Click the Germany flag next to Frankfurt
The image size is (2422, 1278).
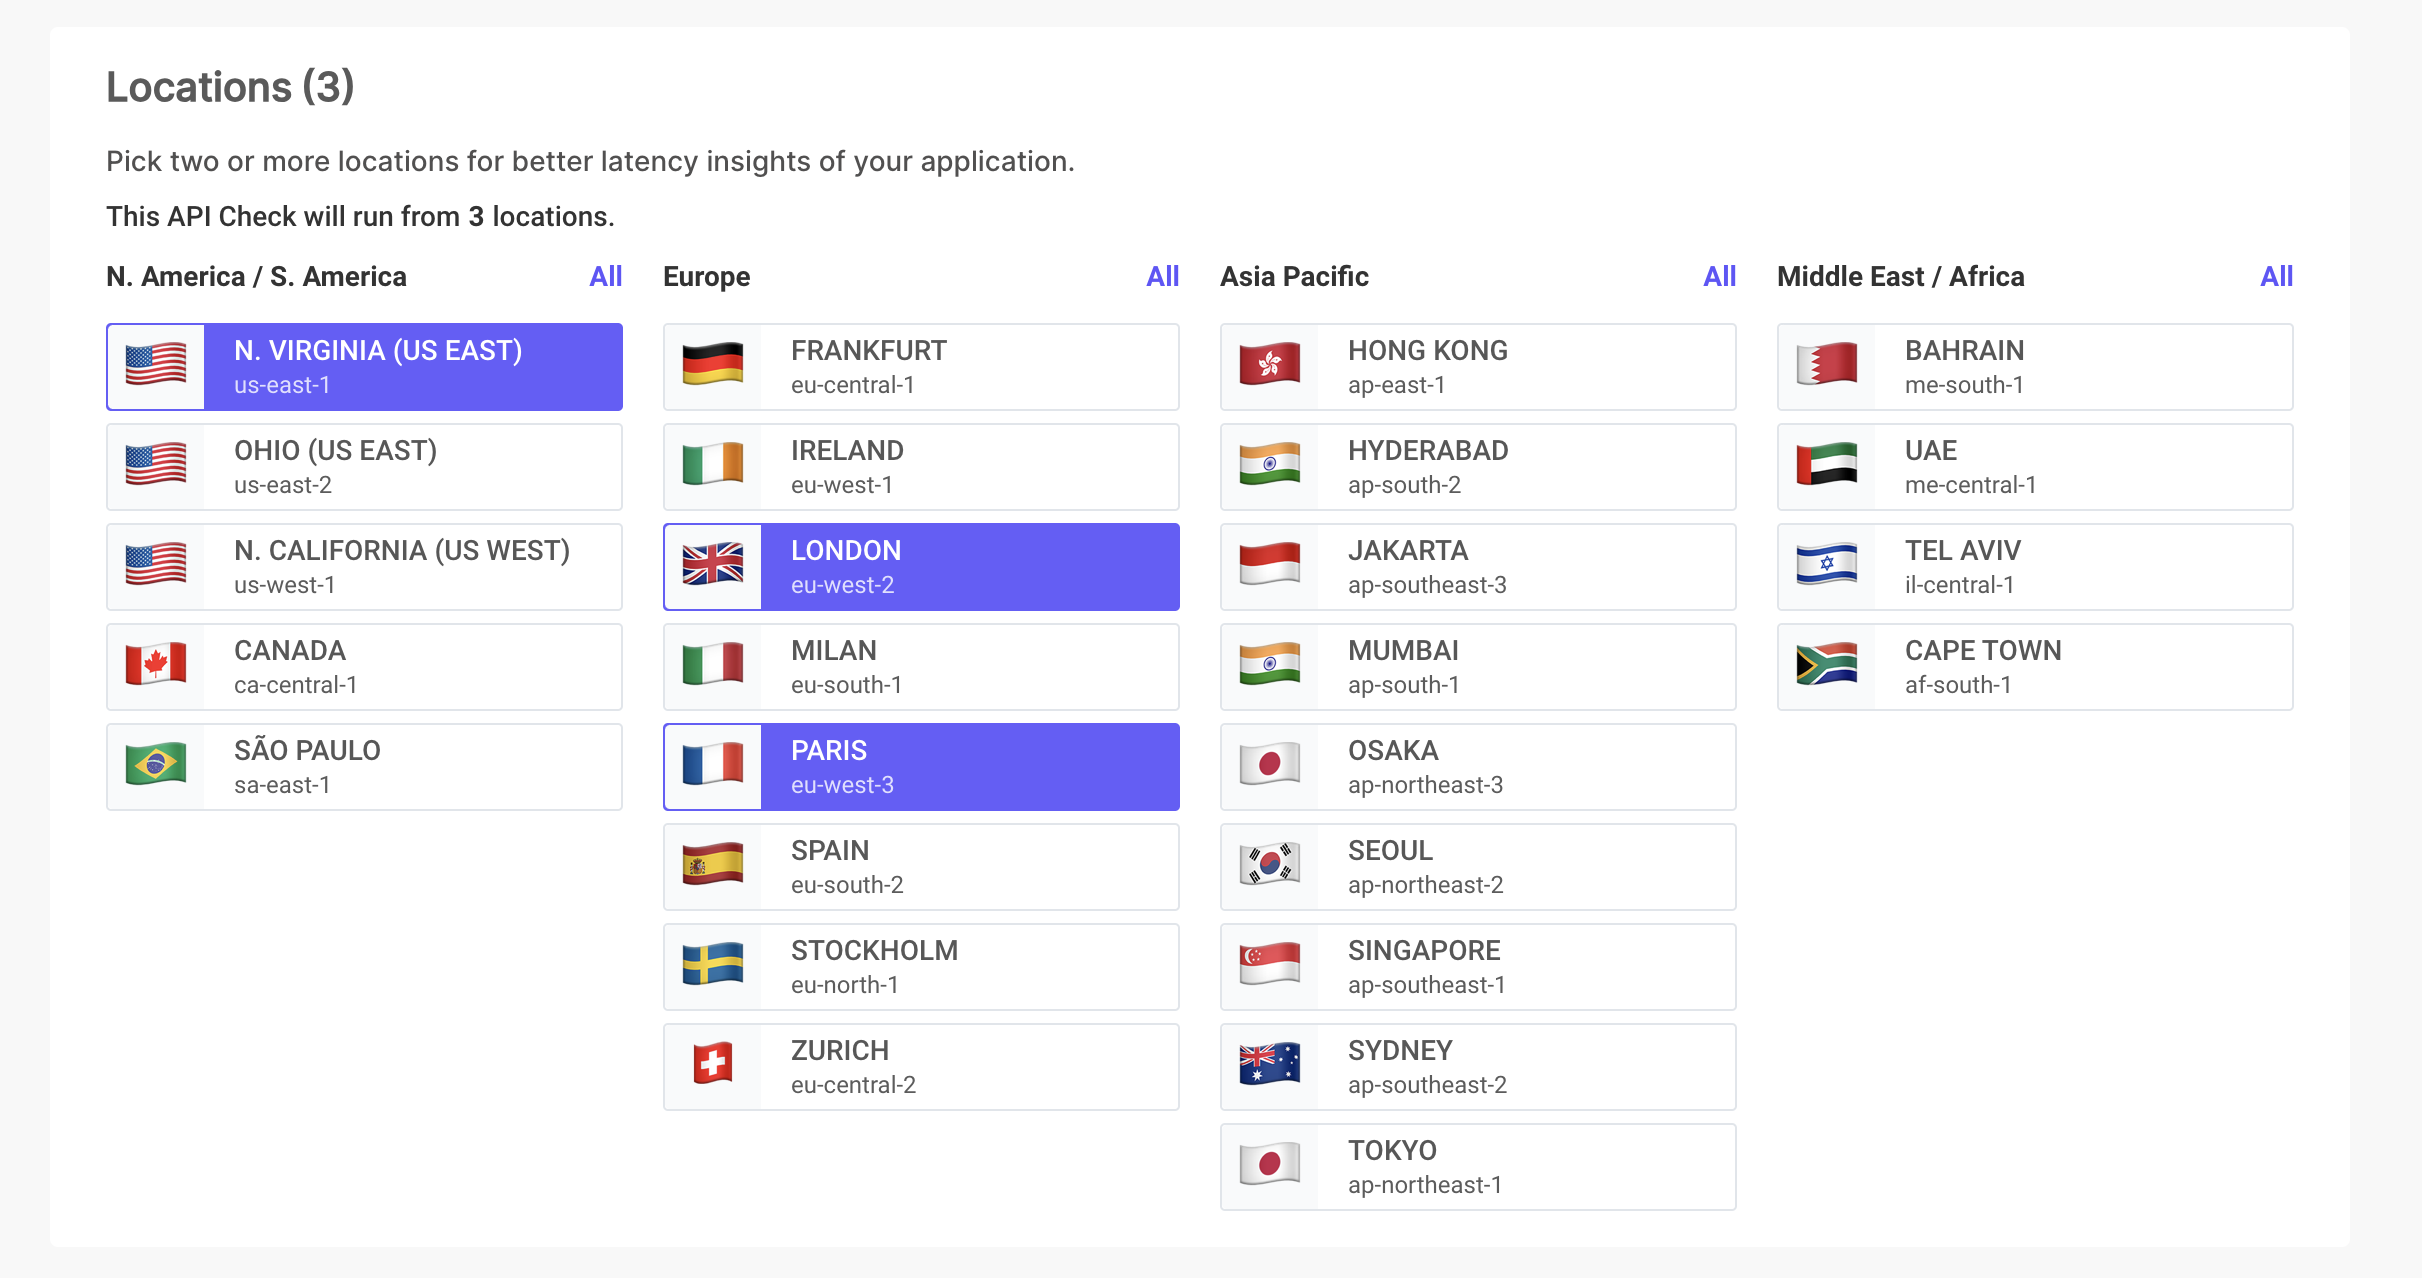pos(712,366)
